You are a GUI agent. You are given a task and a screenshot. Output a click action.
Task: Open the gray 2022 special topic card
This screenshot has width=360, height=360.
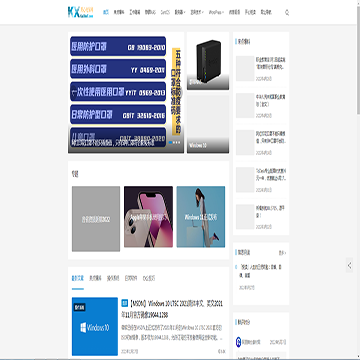[96, 219]
